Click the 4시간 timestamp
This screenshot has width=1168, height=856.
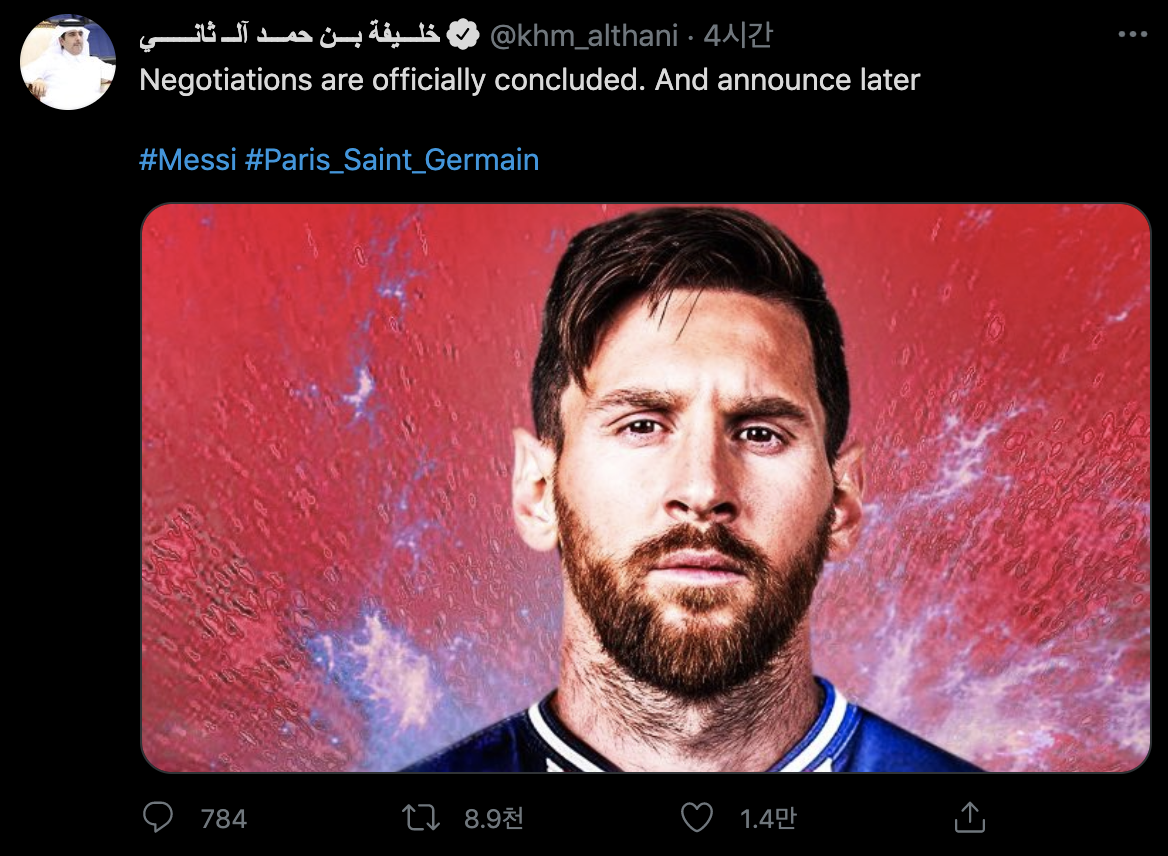coord(738,36)
